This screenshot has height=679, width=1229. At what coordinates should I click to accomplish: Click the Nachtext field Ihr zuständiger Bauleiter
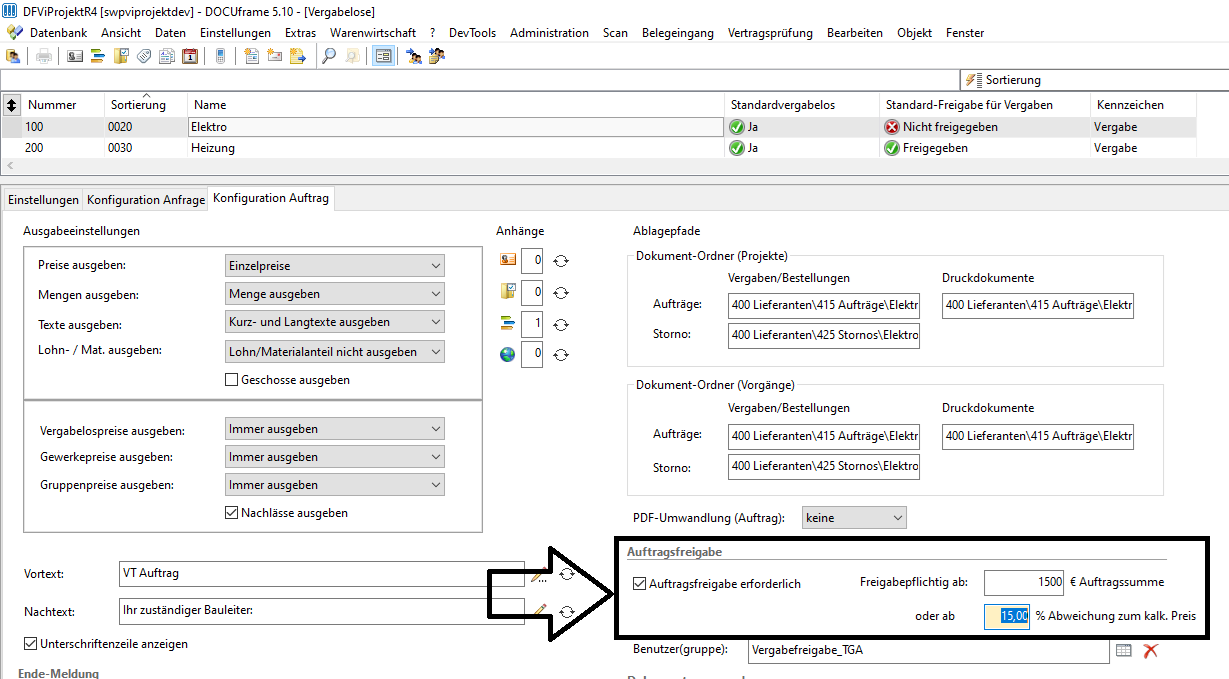tap(321, 611)
